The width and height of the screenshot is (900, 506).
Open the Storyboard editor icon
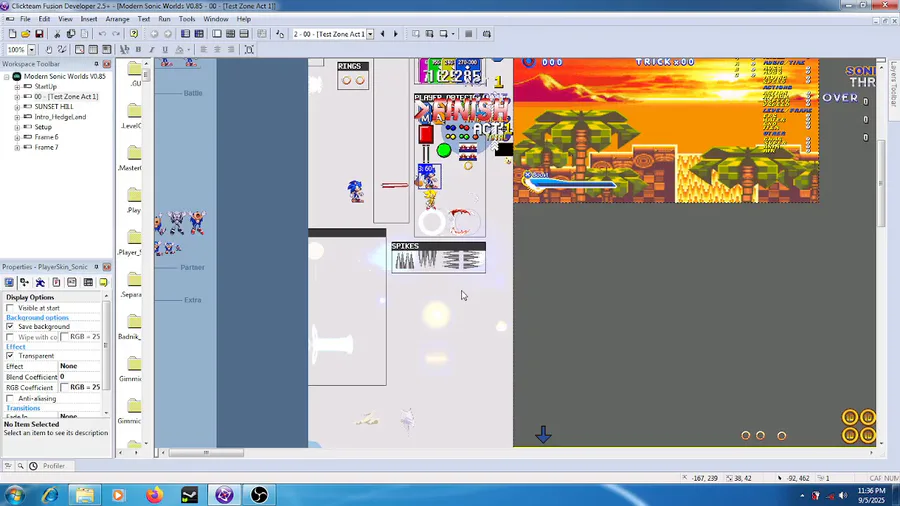click(x=185, y=34)
